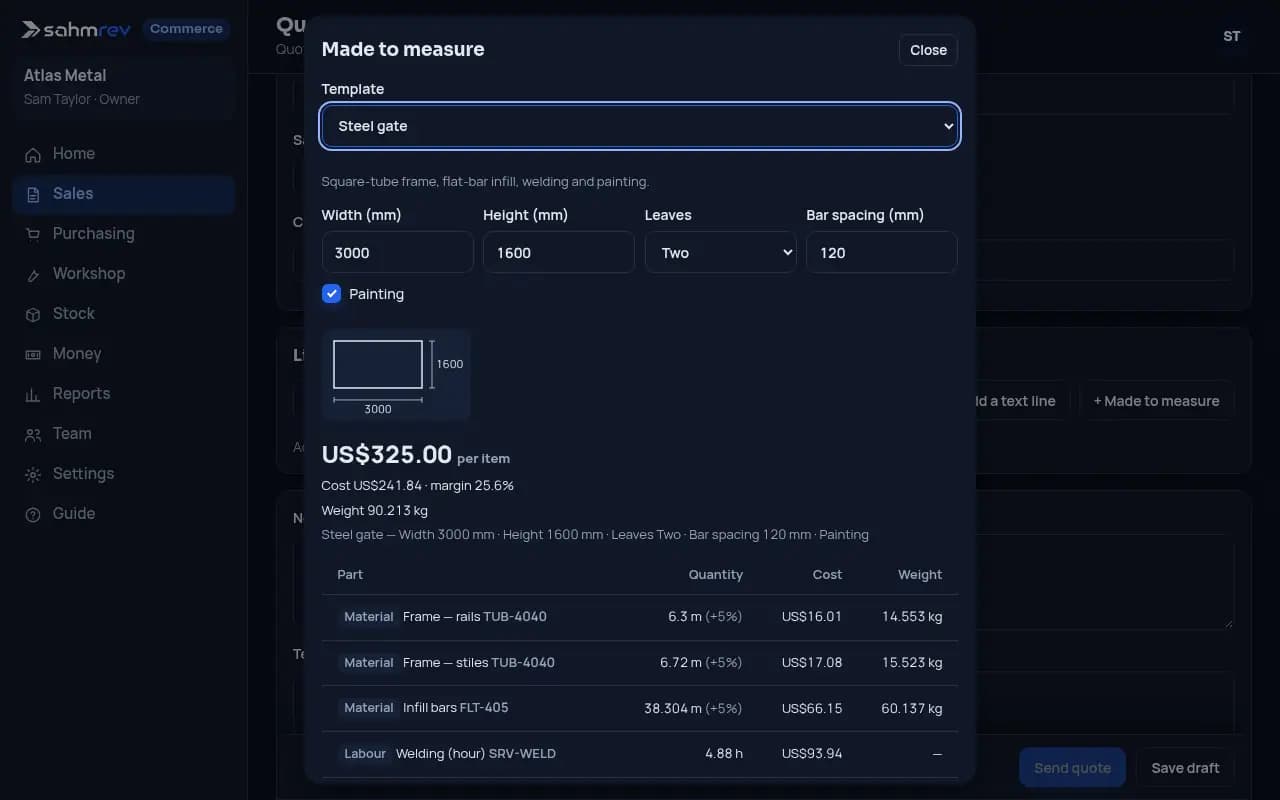
Task: Click the Sales document icon
Action: (33, 194)
